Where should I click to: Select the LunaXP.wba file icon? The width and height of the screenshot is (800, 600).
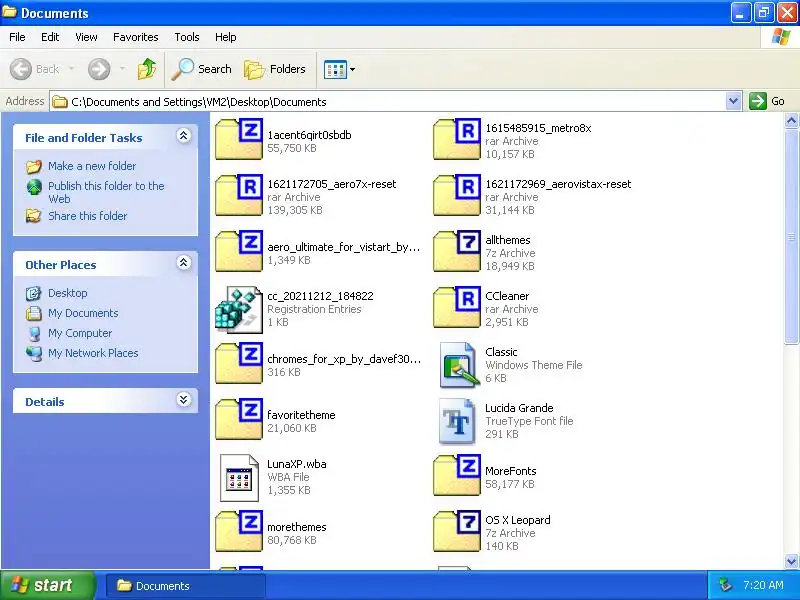point(239,478)
